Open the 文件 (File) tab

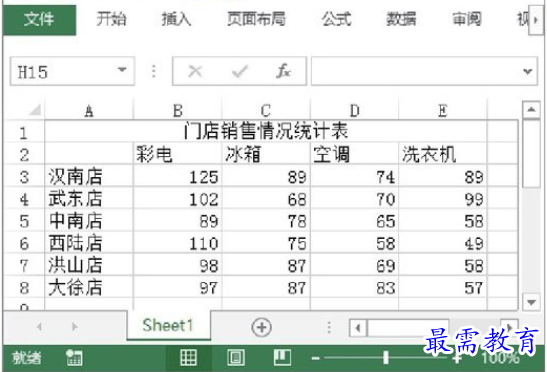click(x=39, y=20)
